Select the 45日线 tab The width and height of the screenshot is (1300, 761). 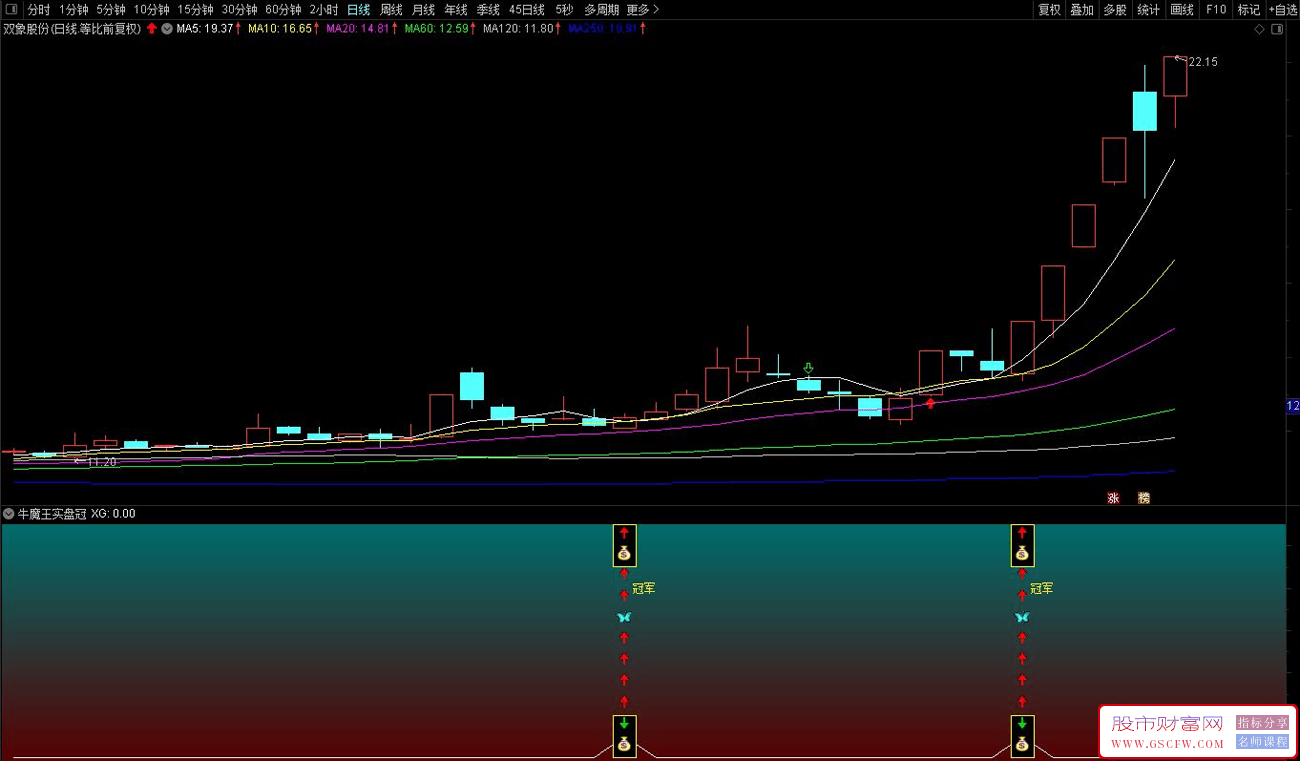tap(527, 9)
